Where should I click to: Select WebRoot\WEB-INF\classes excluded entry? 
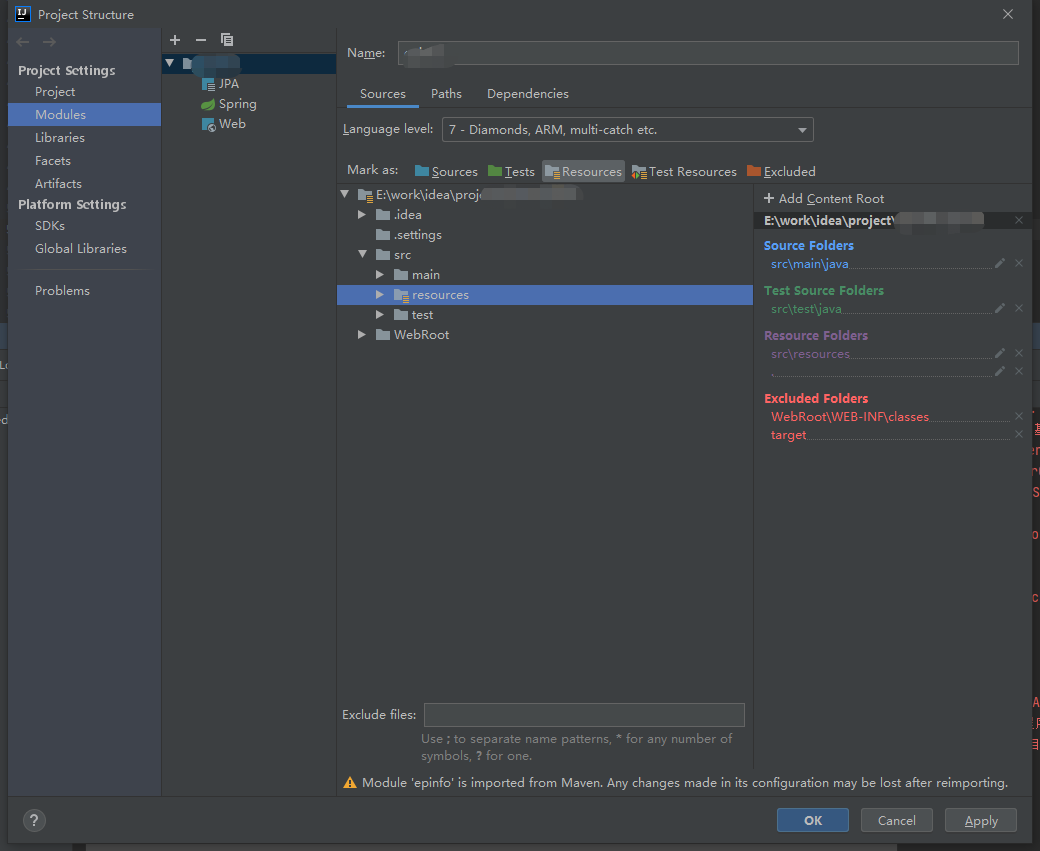pos(850,417)
